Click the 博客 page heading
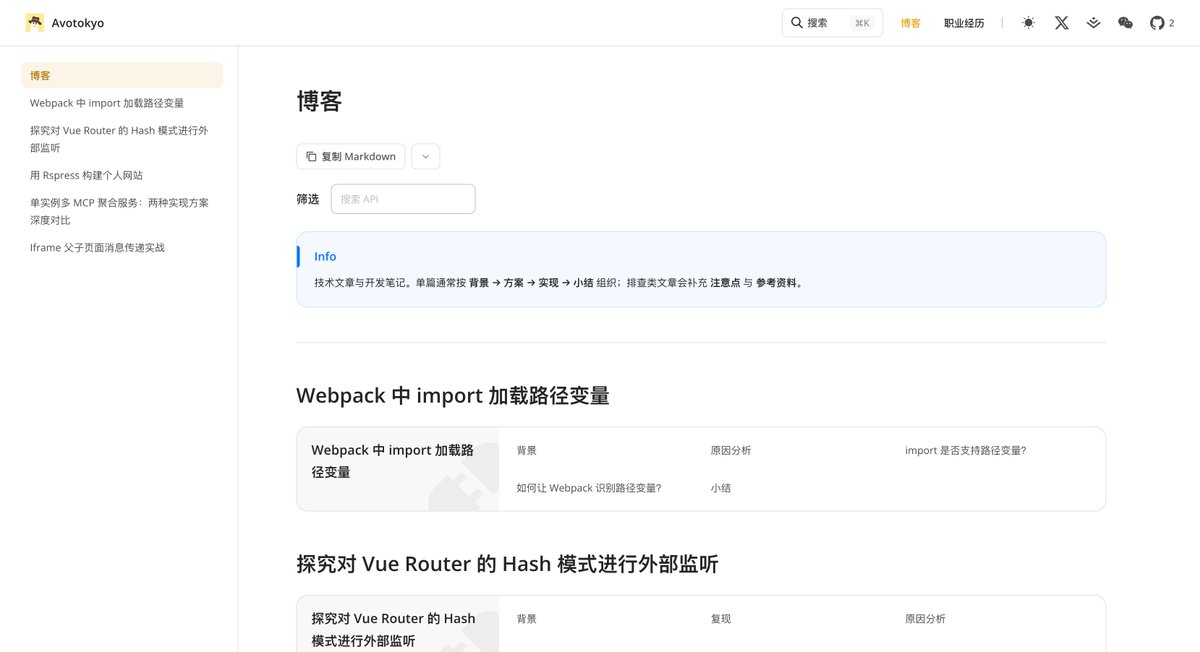1200x652 pixels. click(x=320, y=102)
